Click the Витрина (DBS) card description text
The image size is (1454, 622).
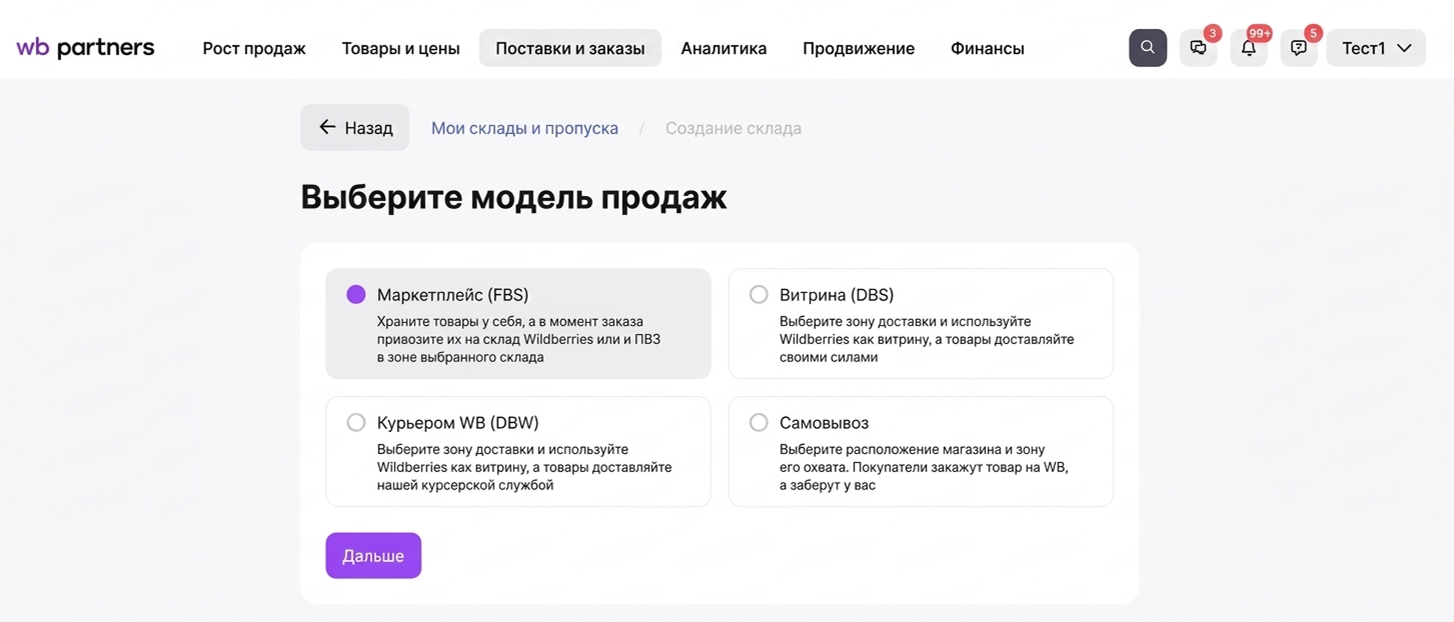point(927,339)
